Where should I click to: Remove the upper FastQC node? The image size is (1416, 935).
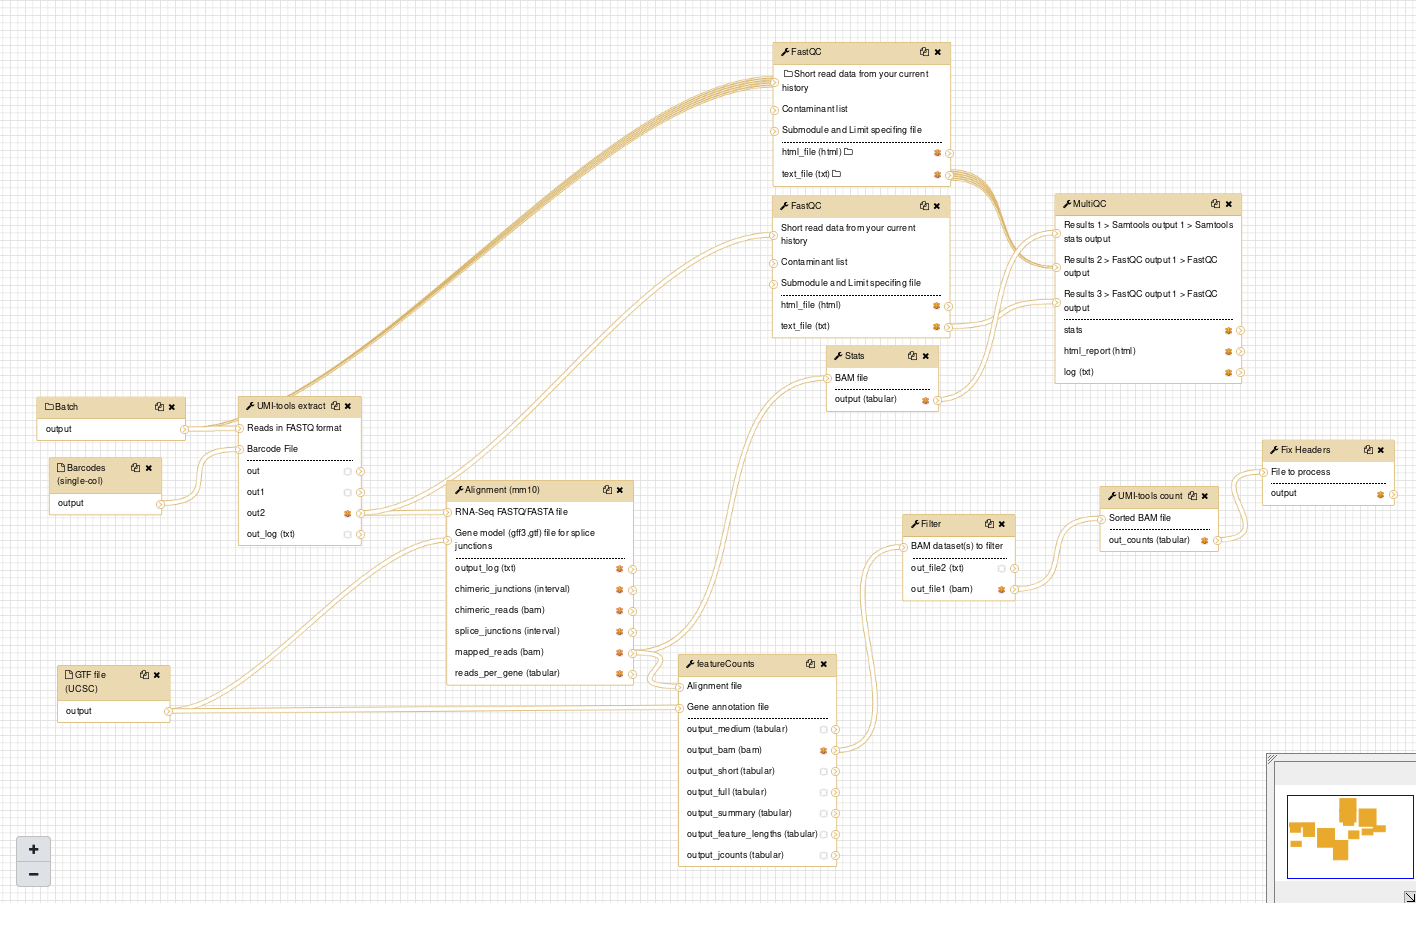click(938, 52)
